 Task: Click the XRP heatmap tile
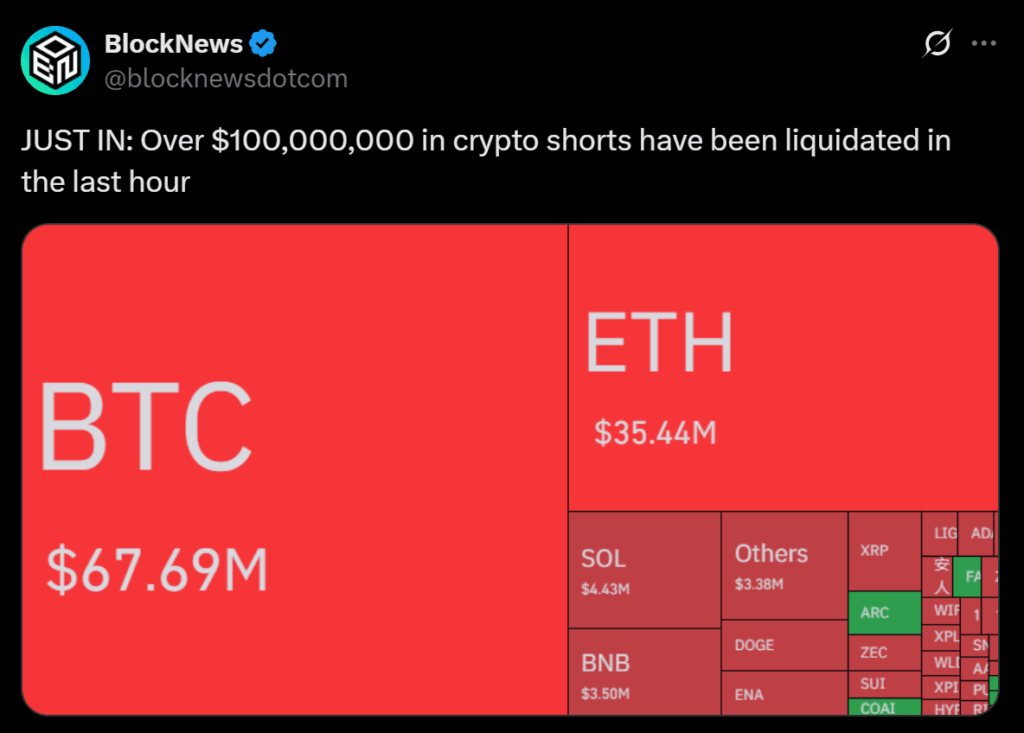[884, 551]
